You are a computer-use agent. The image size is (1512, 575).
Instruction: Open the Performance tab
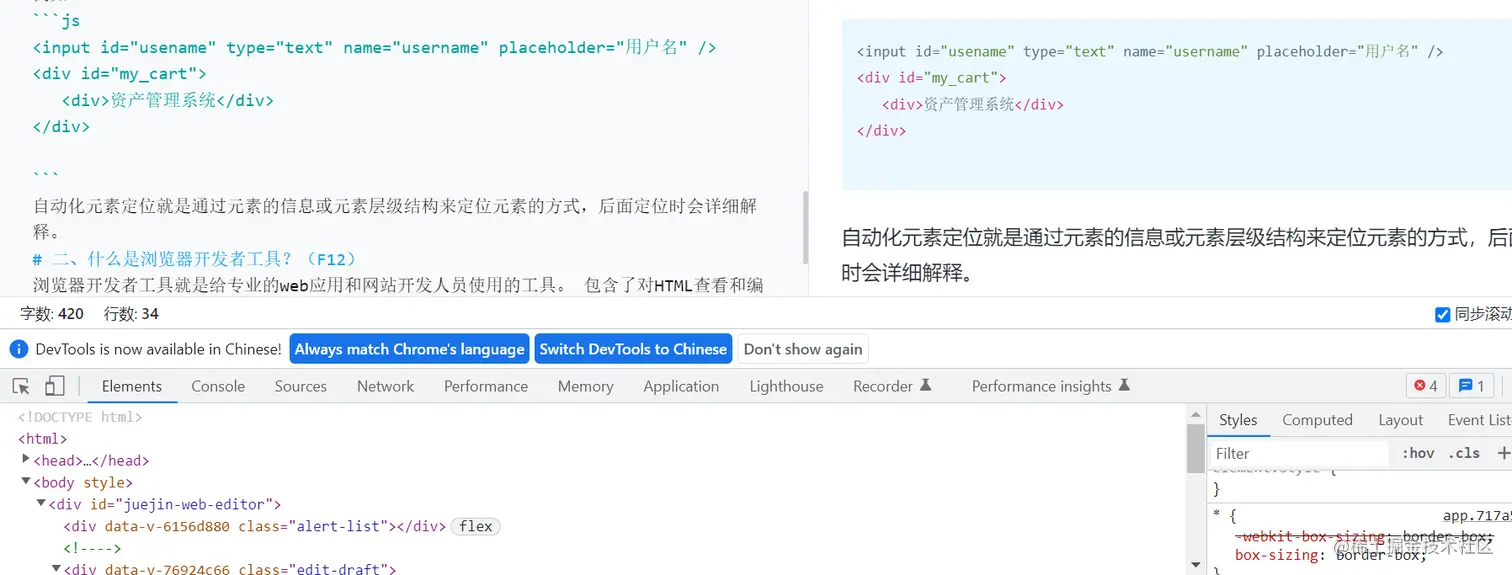(486, 386)
